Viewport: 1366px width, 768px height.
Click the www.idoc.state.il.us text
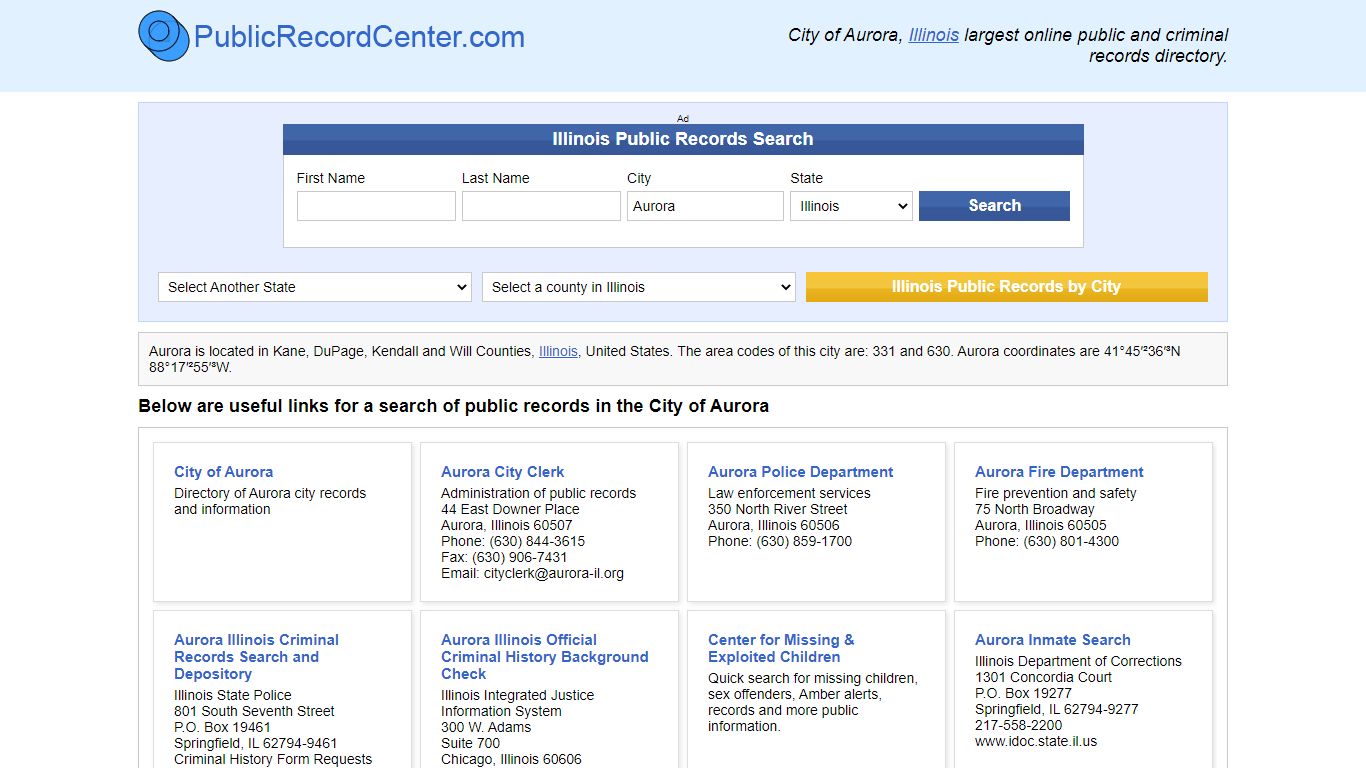click(1036, 741)
